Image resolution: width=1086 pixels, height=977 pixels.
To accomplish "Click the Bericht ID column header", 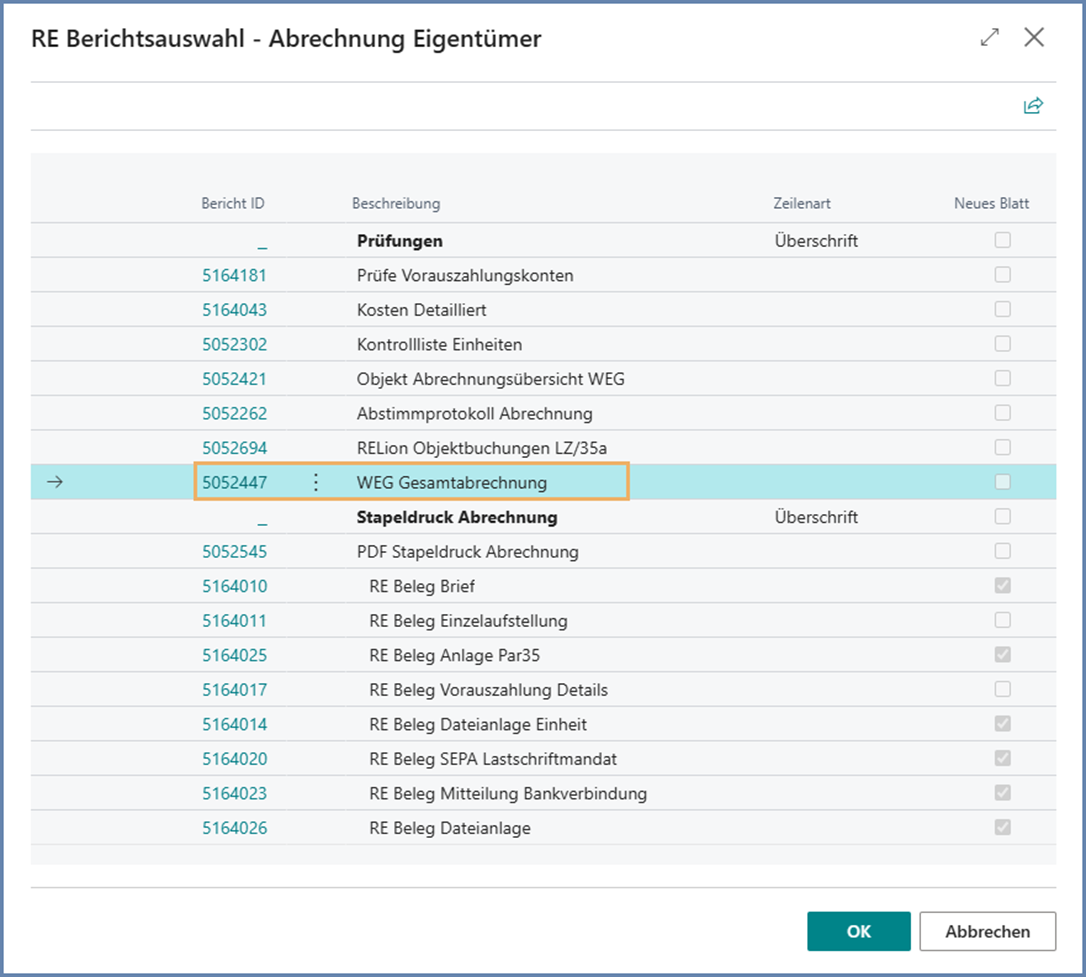I will [x=233, y=204].
